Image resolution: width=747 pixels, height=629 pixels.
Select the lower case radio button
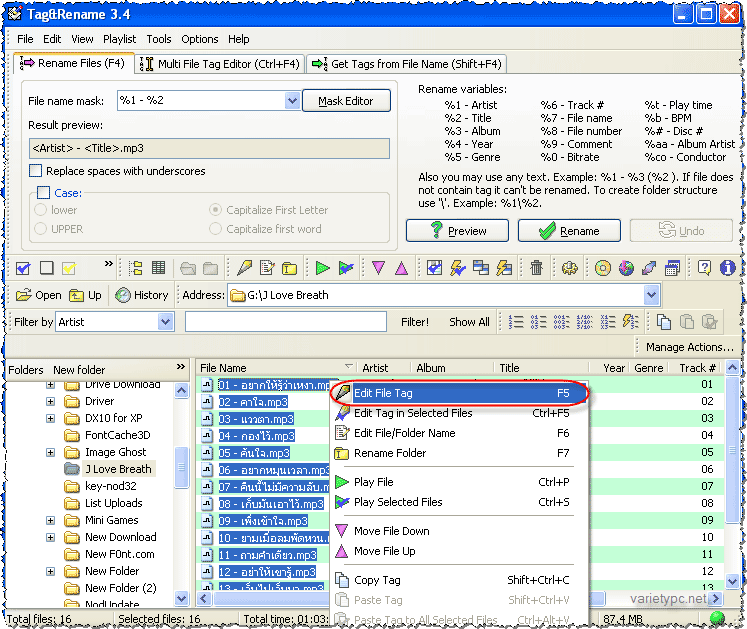coord(40,210)
